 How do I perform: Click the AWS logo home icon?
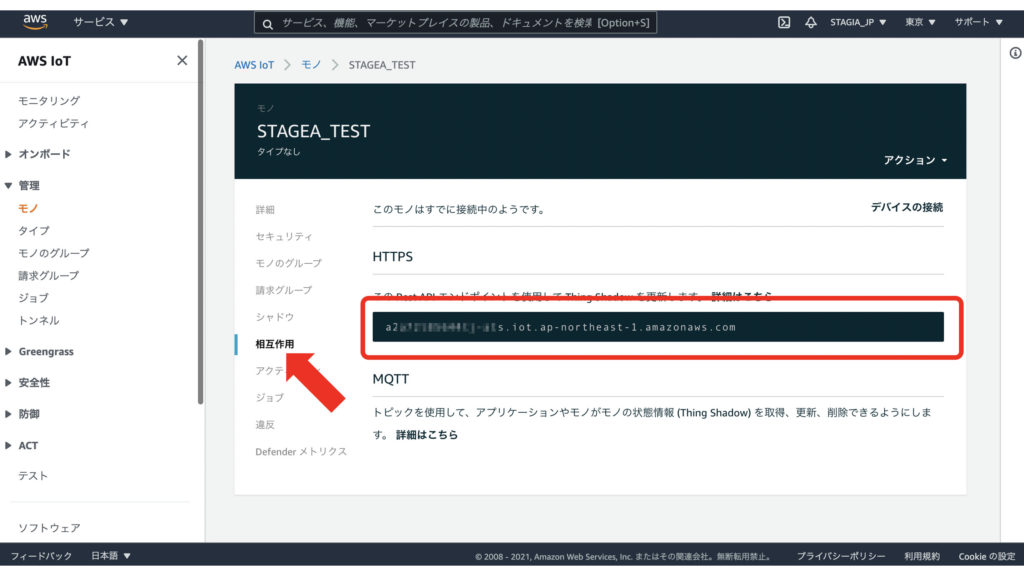pos(34,21)
